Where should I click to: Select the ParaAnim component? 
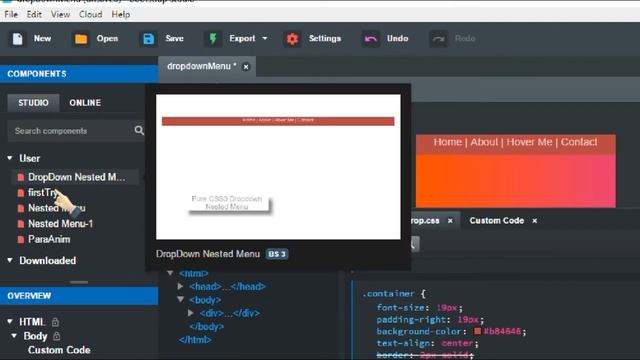point(49,239)
